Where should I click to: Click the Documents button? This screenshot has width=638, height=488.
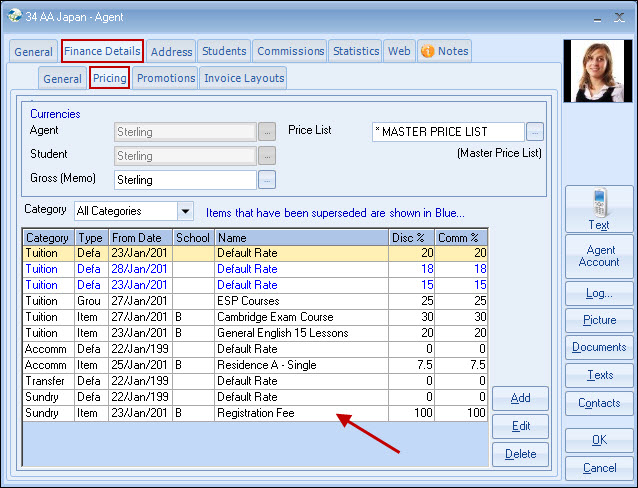coord(598,347)
